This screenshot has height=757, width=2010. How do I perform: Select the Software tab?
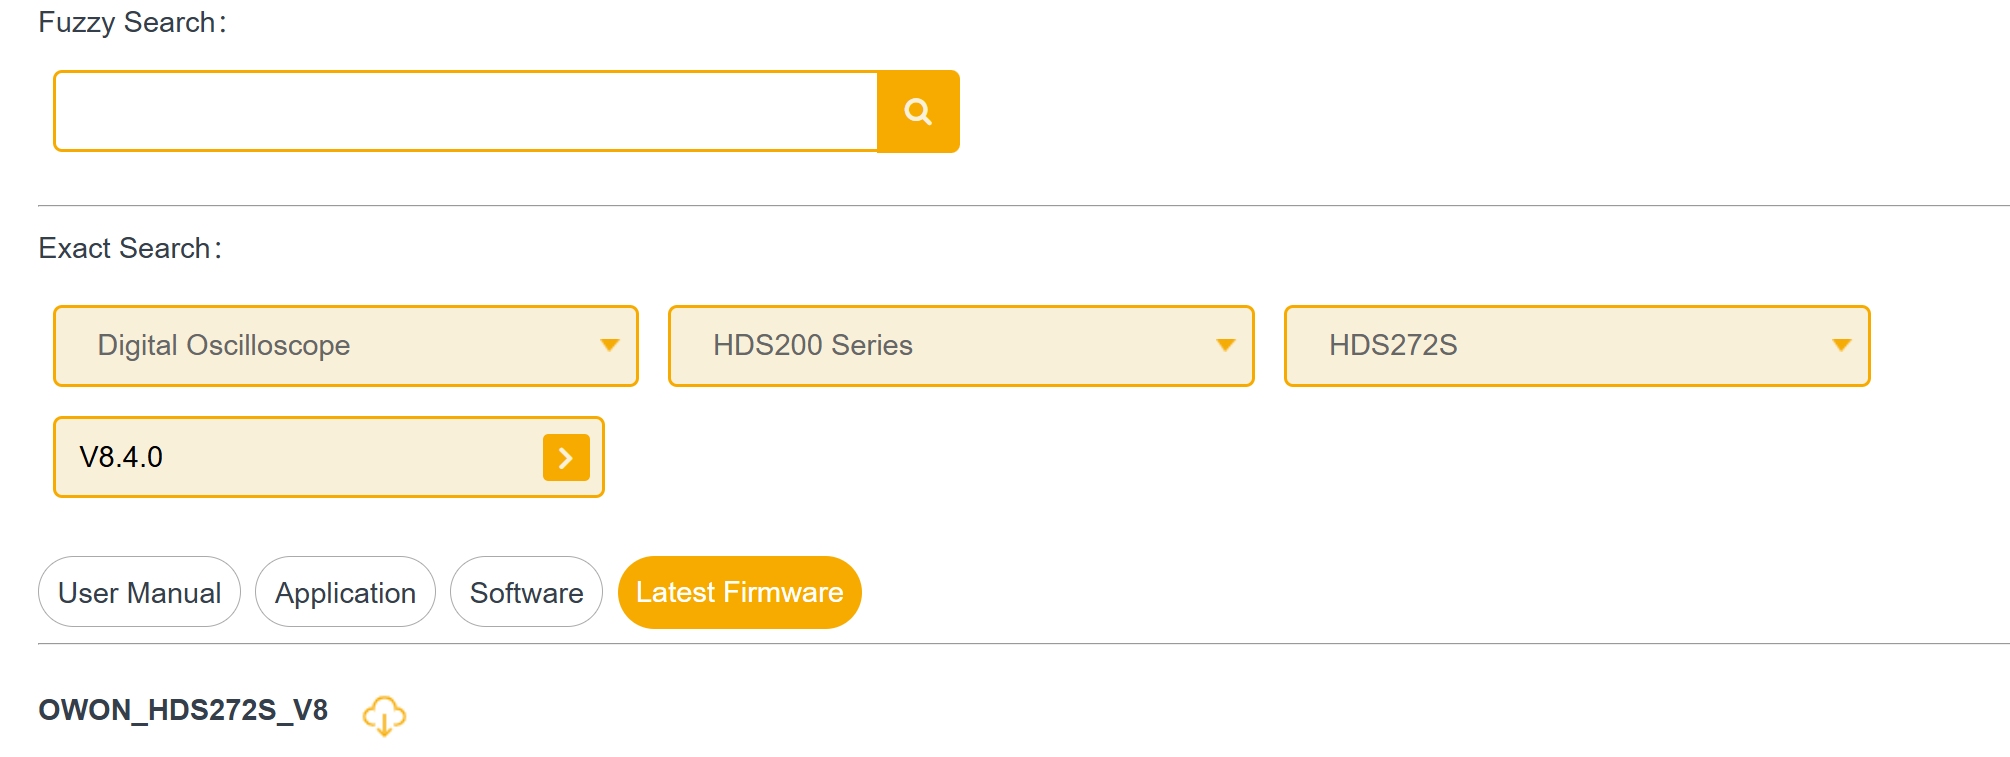pos(526,592)
